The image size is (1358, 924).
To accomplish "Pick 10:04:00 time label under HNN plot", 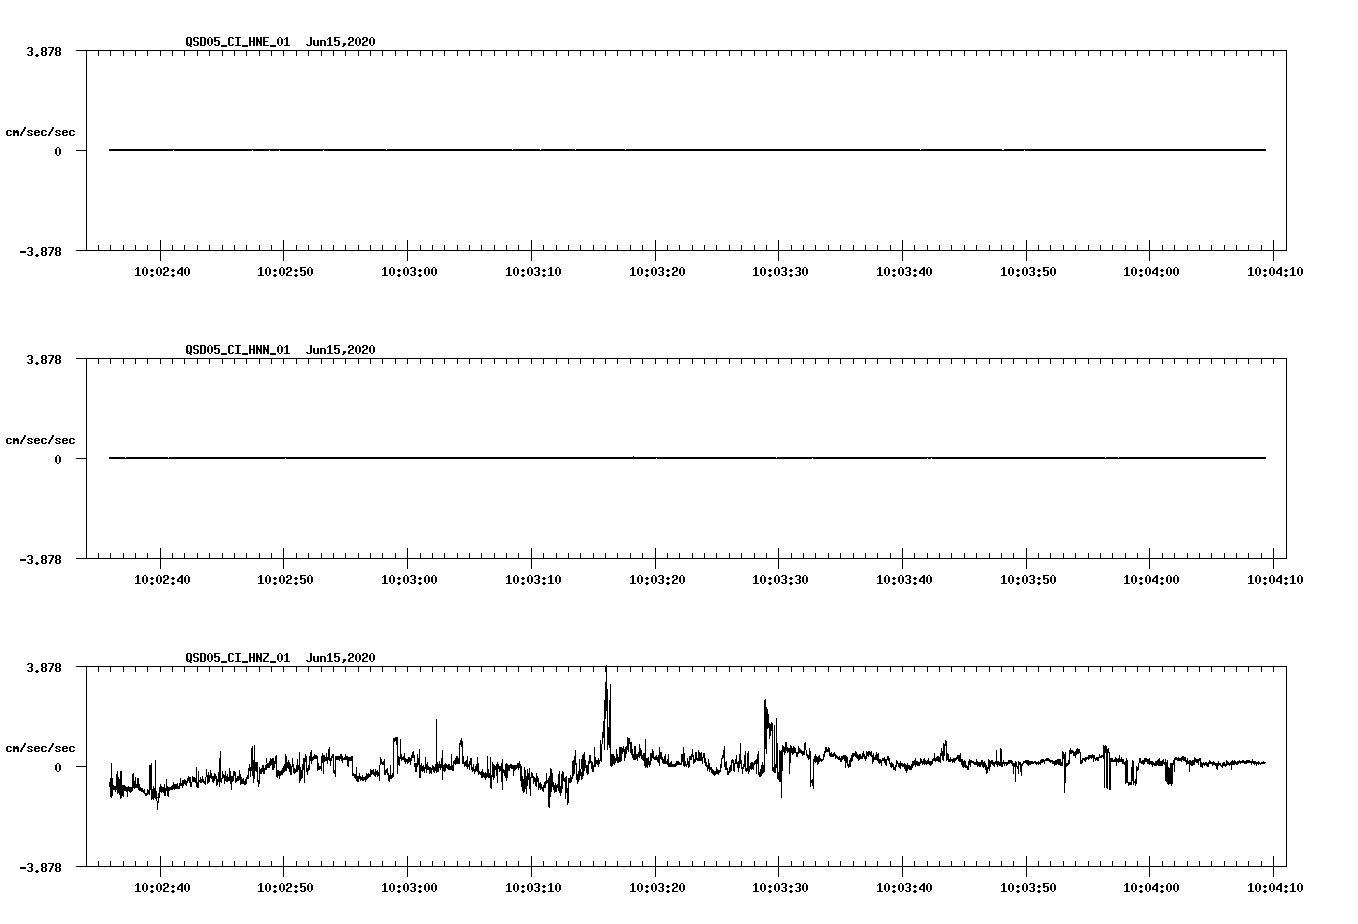I will point(1151,579).
